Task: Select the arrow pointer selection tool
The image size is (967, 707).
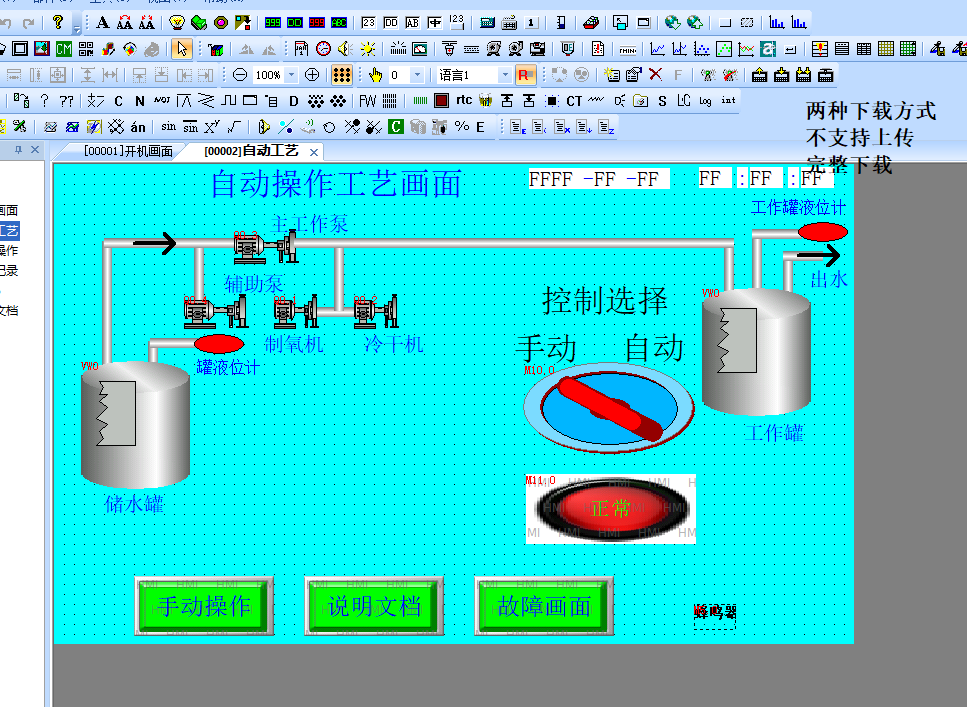Action: pyautogui.click(x=181, y=48)
